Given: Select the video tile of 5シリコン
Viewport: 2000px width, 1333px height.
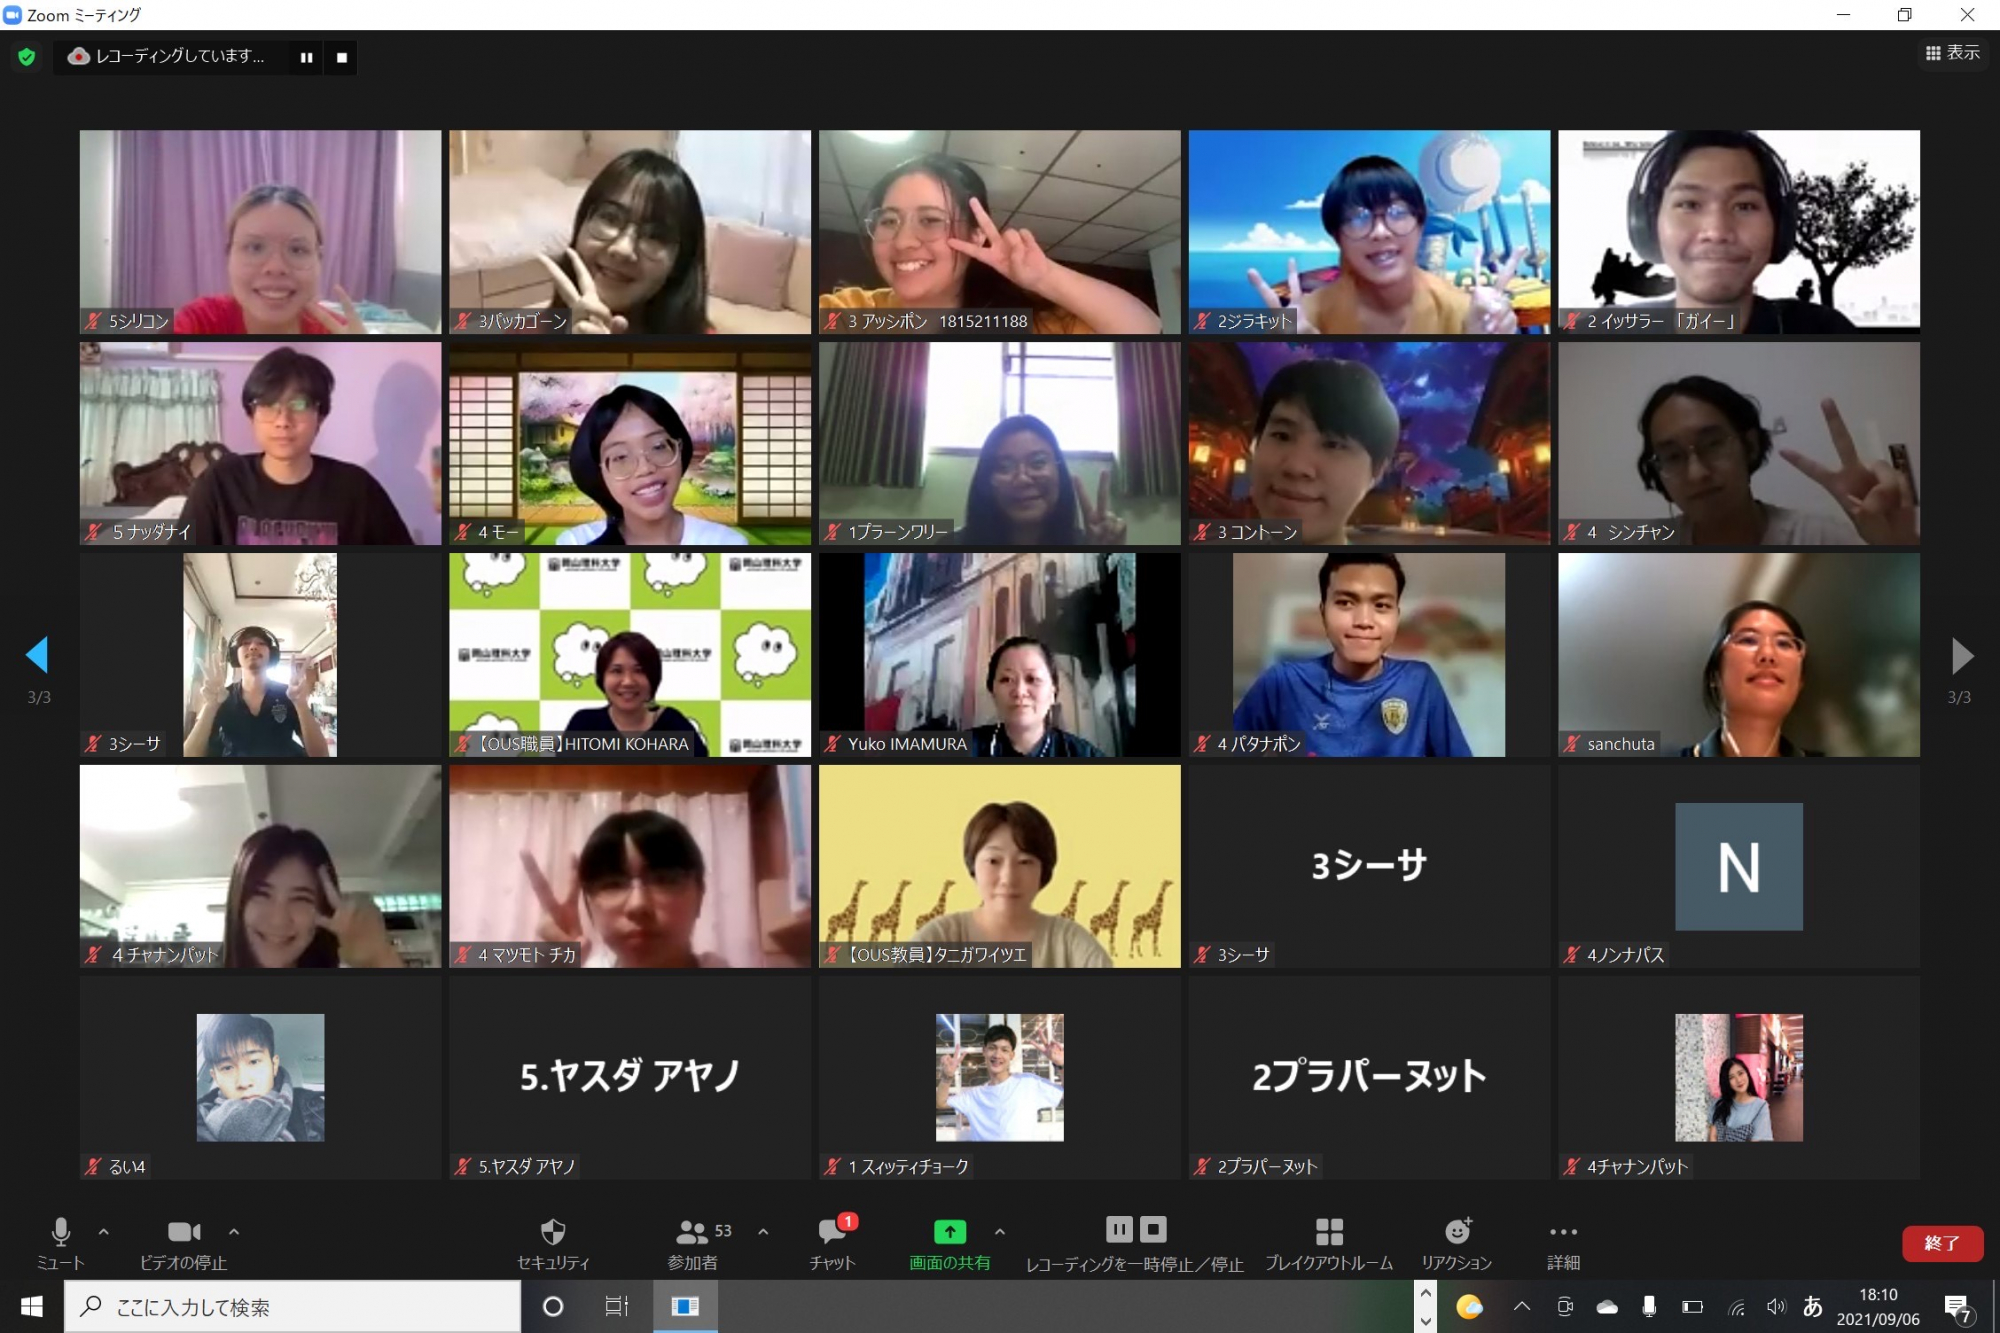Looking at the screenshot, I should (260, 231).
